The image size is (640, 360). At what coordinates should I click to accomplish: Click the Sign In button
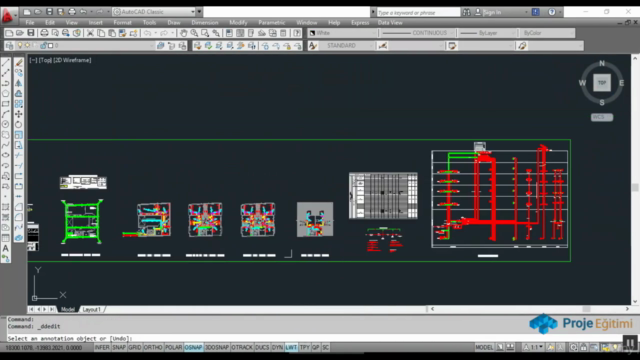(x=492, y=12)
